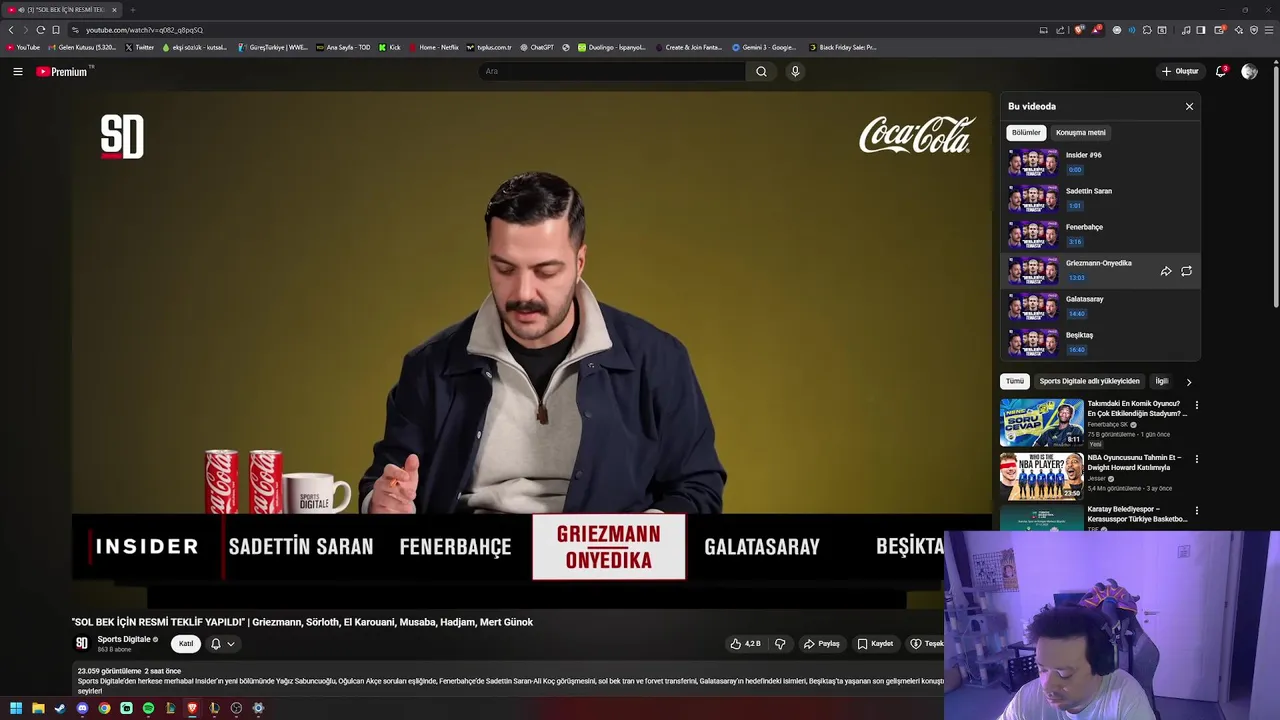Image resolution: width=1280 pixels, height=720 pixels.
Task: Click the Paylaş share button
Action: click(822, 644)
